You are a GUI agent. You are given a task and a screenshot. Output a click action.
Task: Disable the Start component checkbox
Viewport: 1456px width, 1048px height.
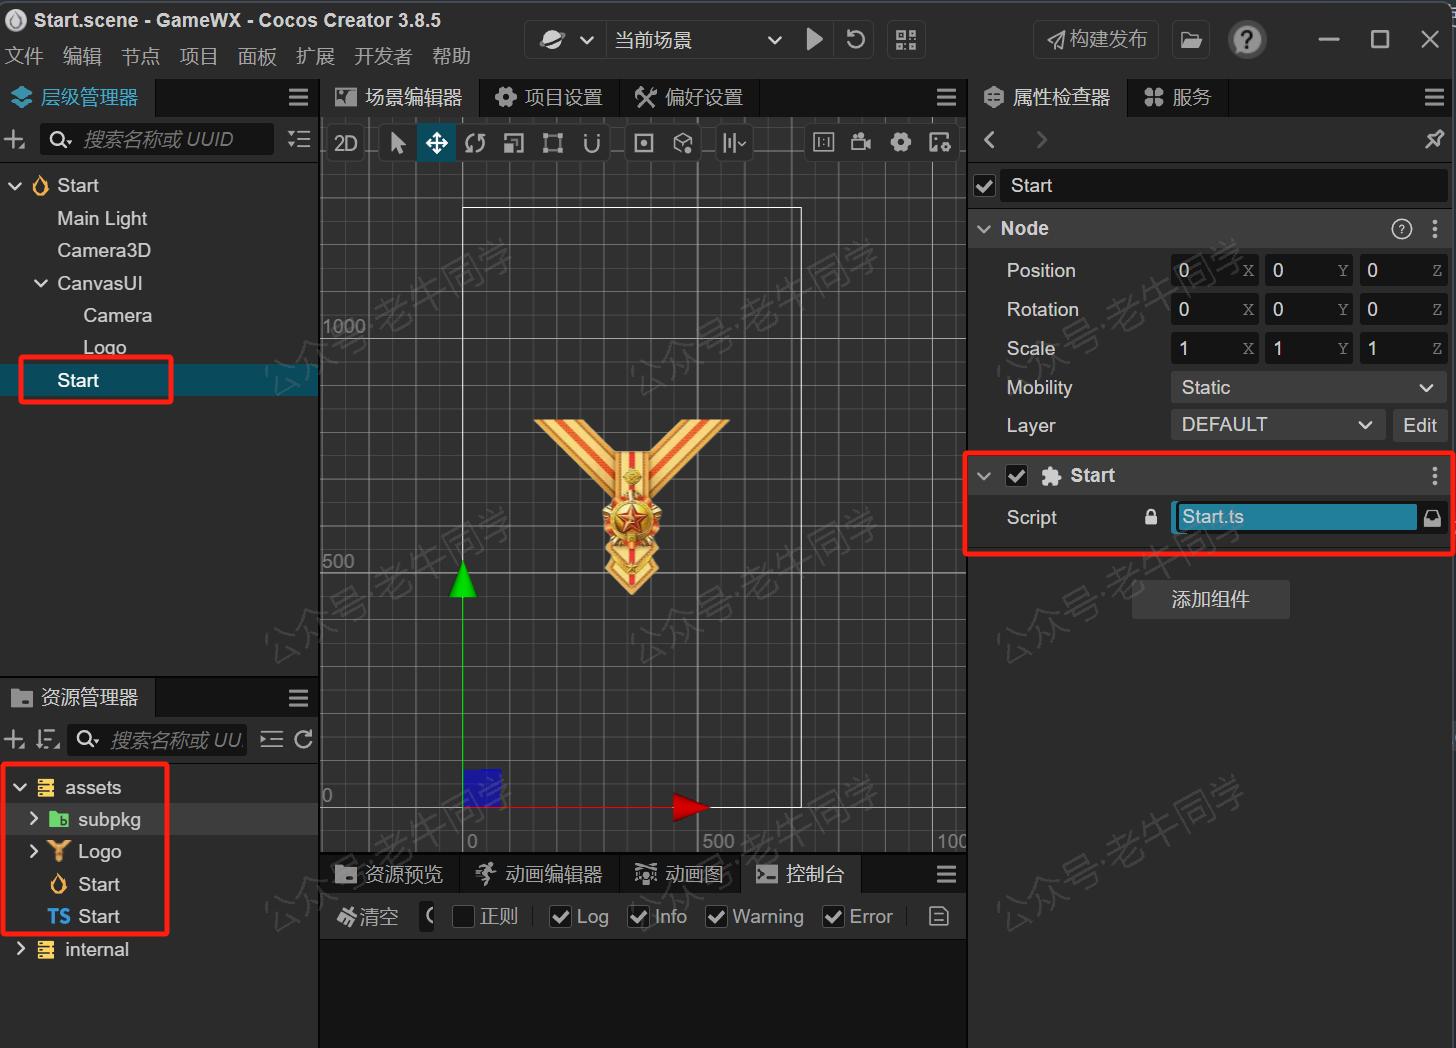pyautogui.click(x=1017, y=476)
